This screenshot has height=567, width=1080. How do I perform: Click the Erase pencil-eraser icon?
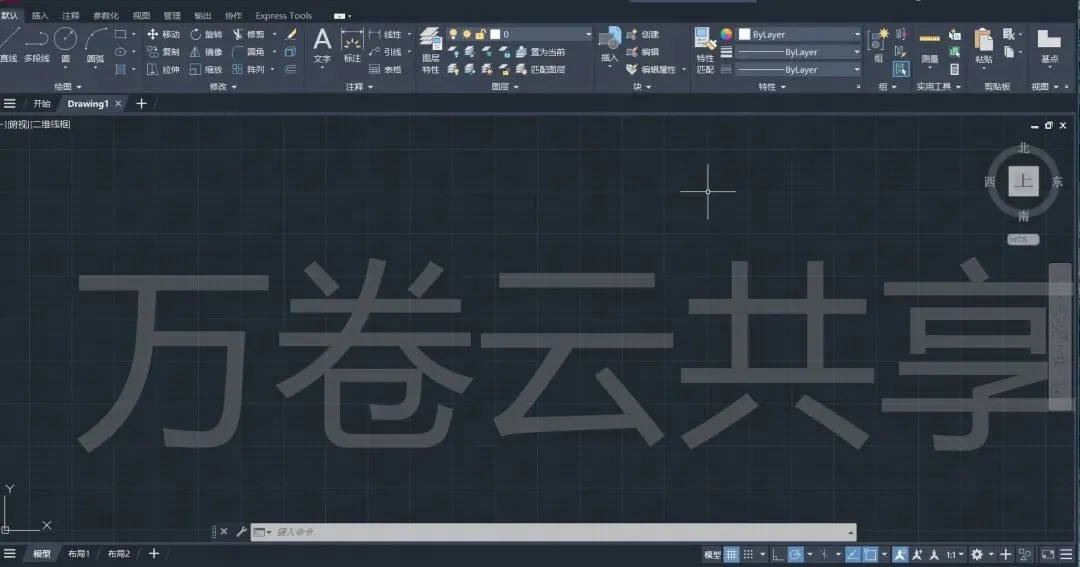[x=291, y=34]
